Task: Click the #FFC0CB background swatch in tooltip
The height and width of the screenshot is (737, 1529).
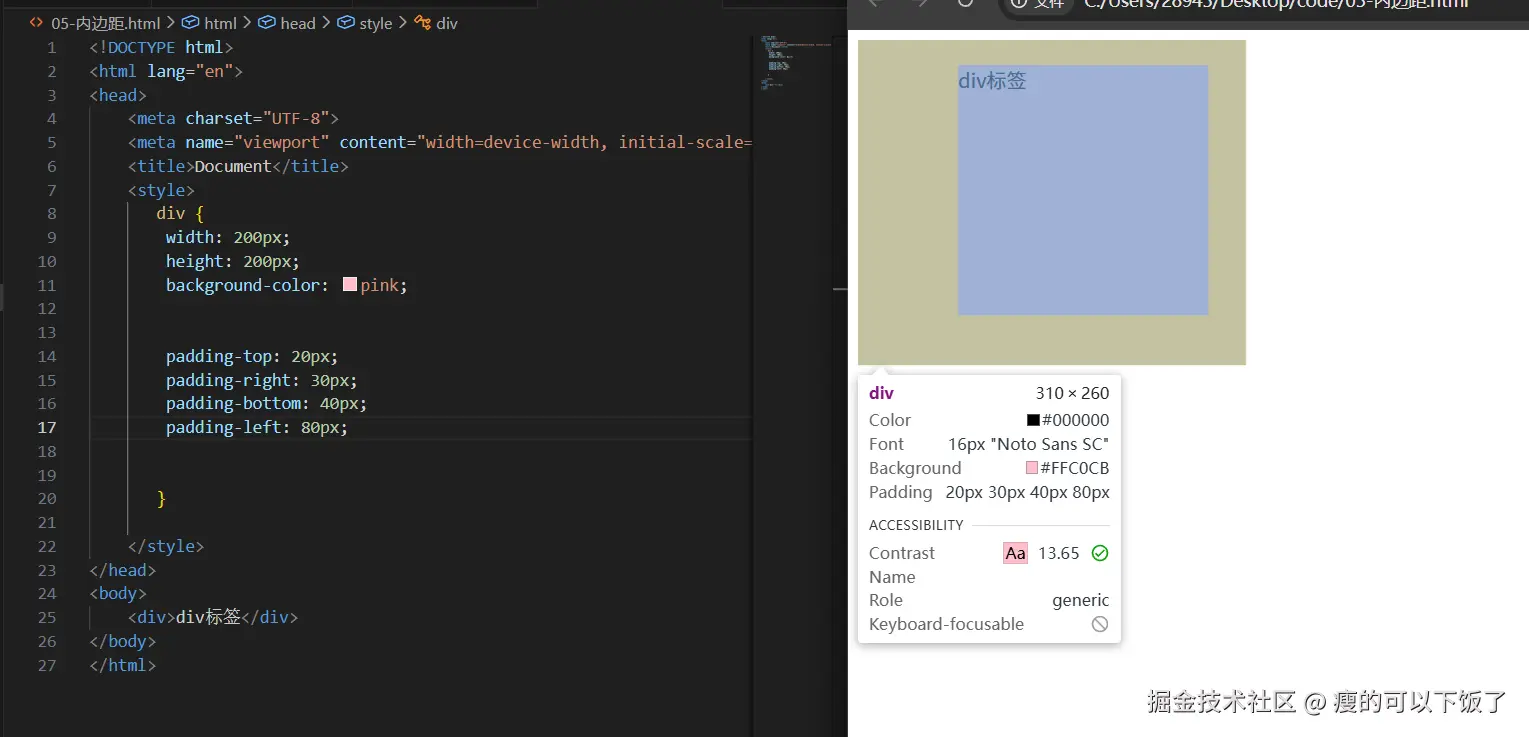Action: (x=1032, y=468)
